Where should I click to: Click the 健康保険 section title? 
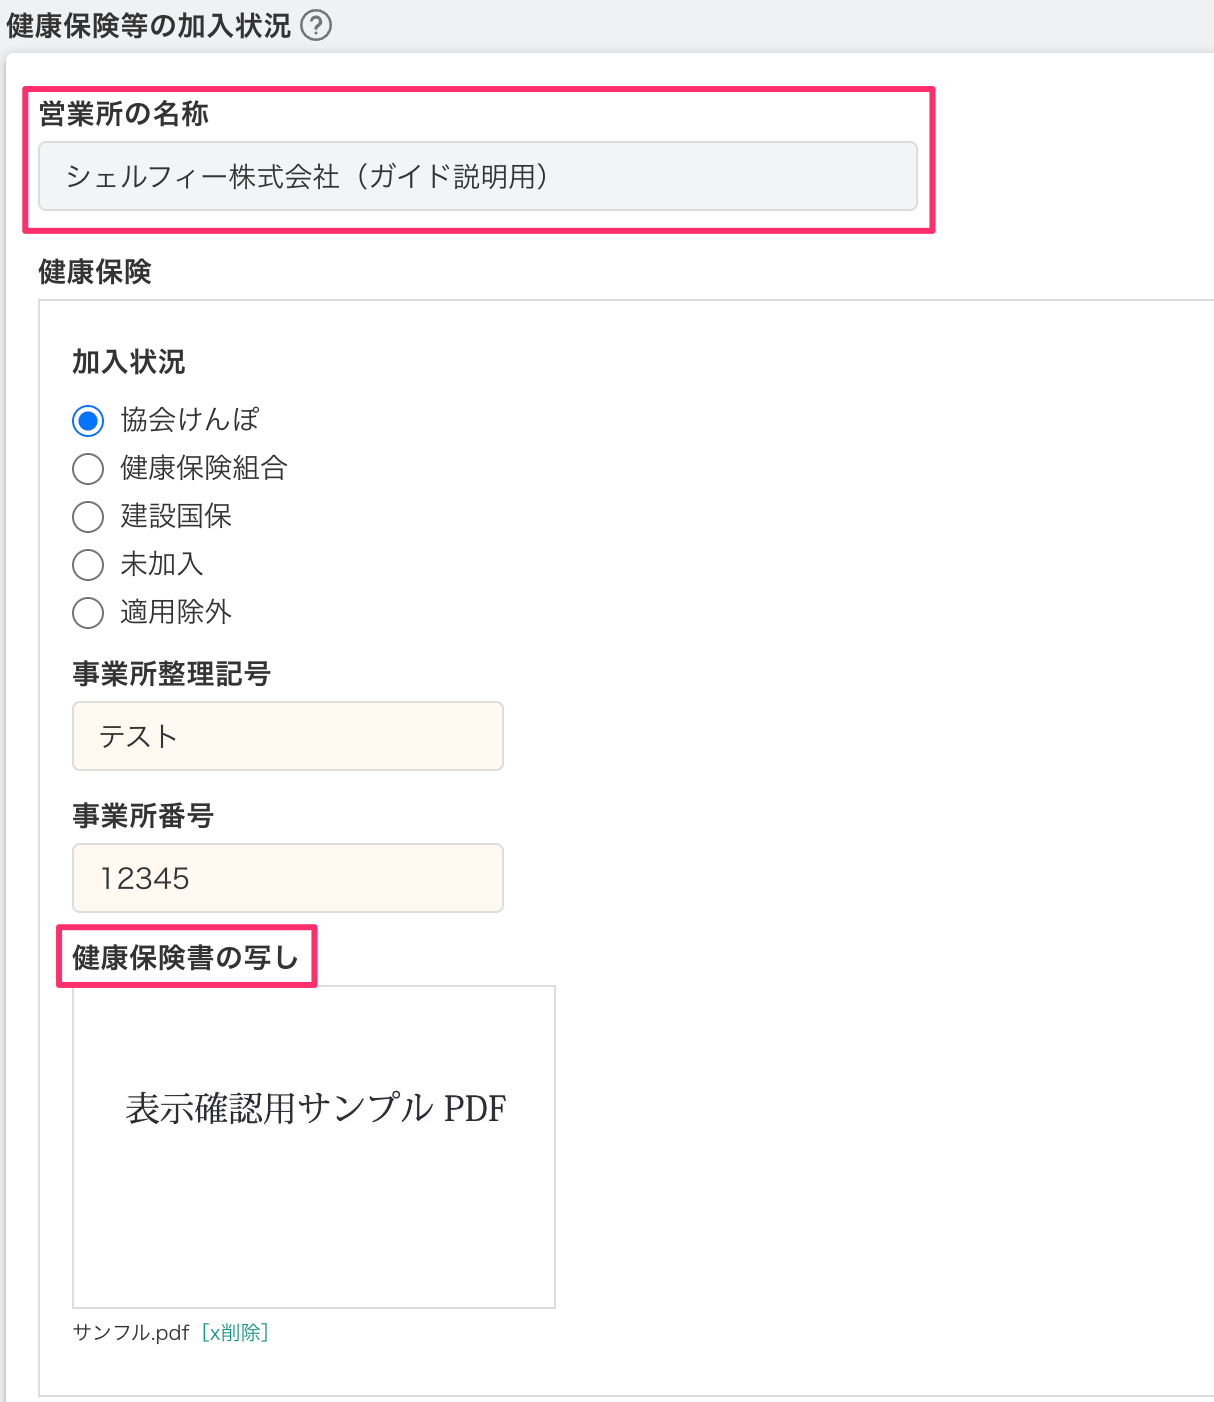93,272
